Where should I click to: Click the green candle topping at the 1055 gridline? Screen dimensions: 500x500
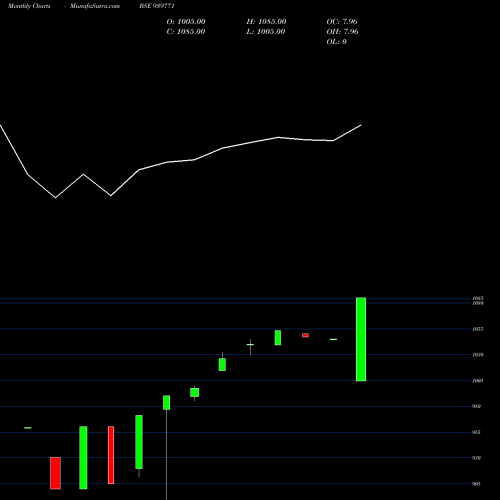click(x=278, y=338)
